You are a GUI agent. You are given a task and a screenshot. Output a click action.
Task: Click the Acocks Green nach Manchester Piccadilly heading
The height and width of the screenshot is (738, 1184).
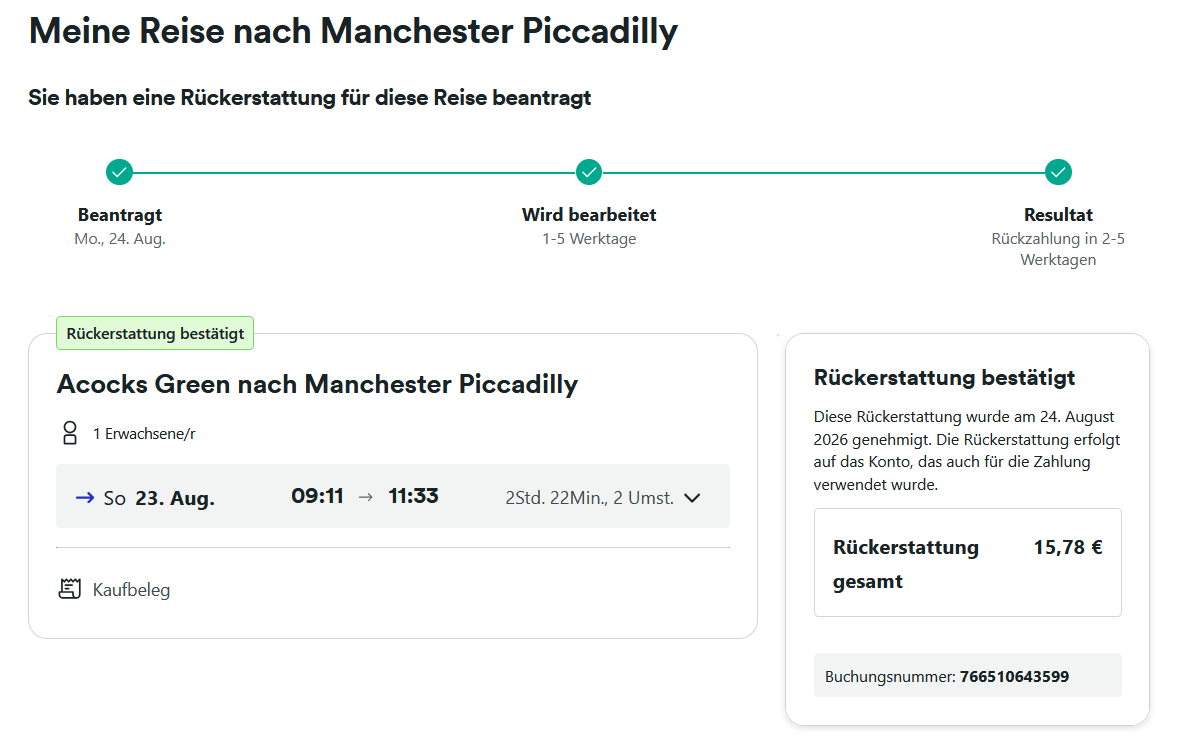point(317,384)
